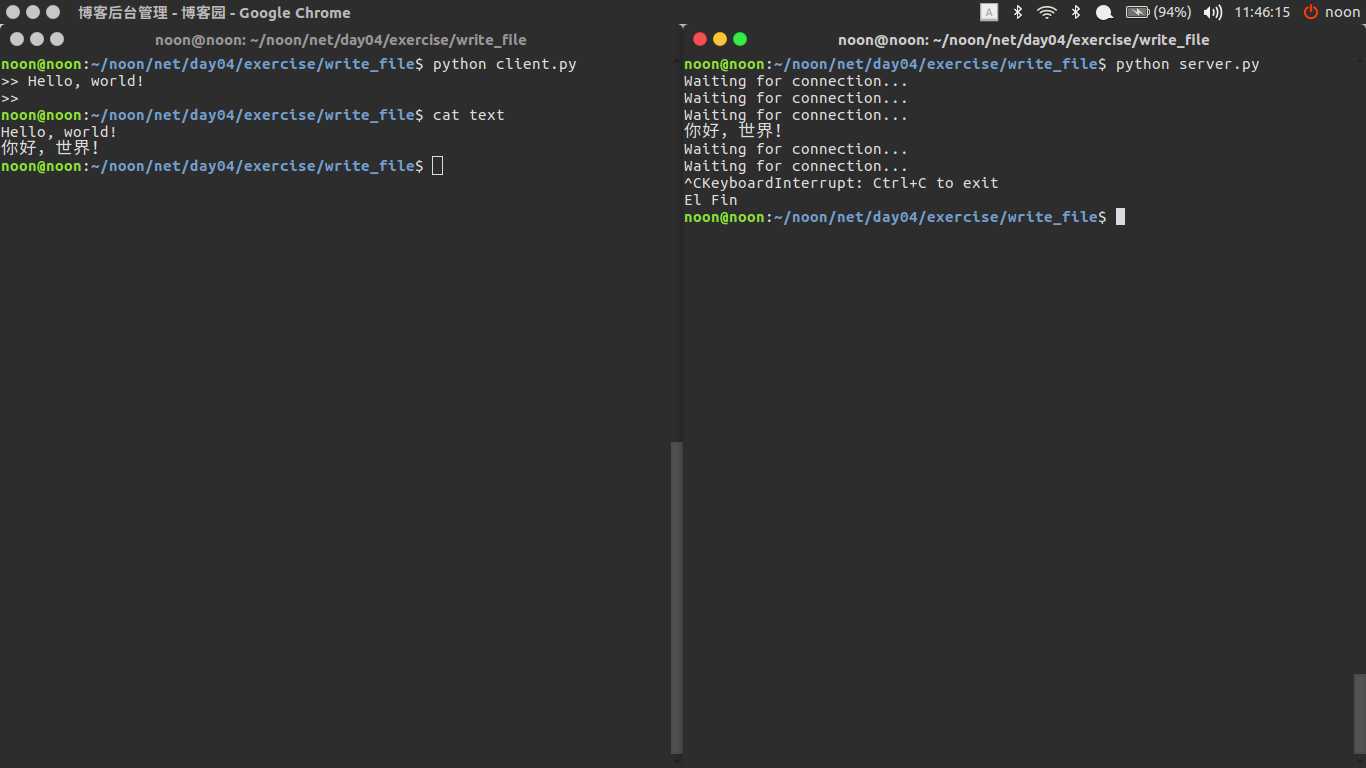Click the 'El Fin' output line
Viewport: 1366px width, 768px height.
(711, 200)
